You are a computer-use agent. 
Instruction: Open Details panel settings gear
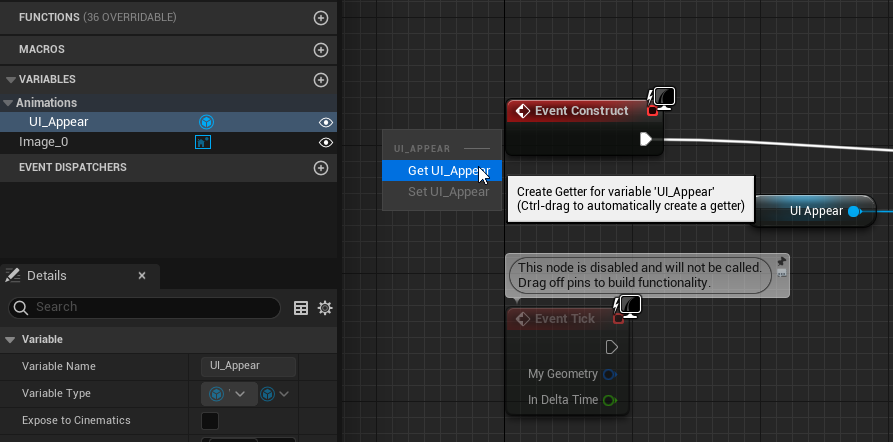pyautogui.click(x=325, y=308)
